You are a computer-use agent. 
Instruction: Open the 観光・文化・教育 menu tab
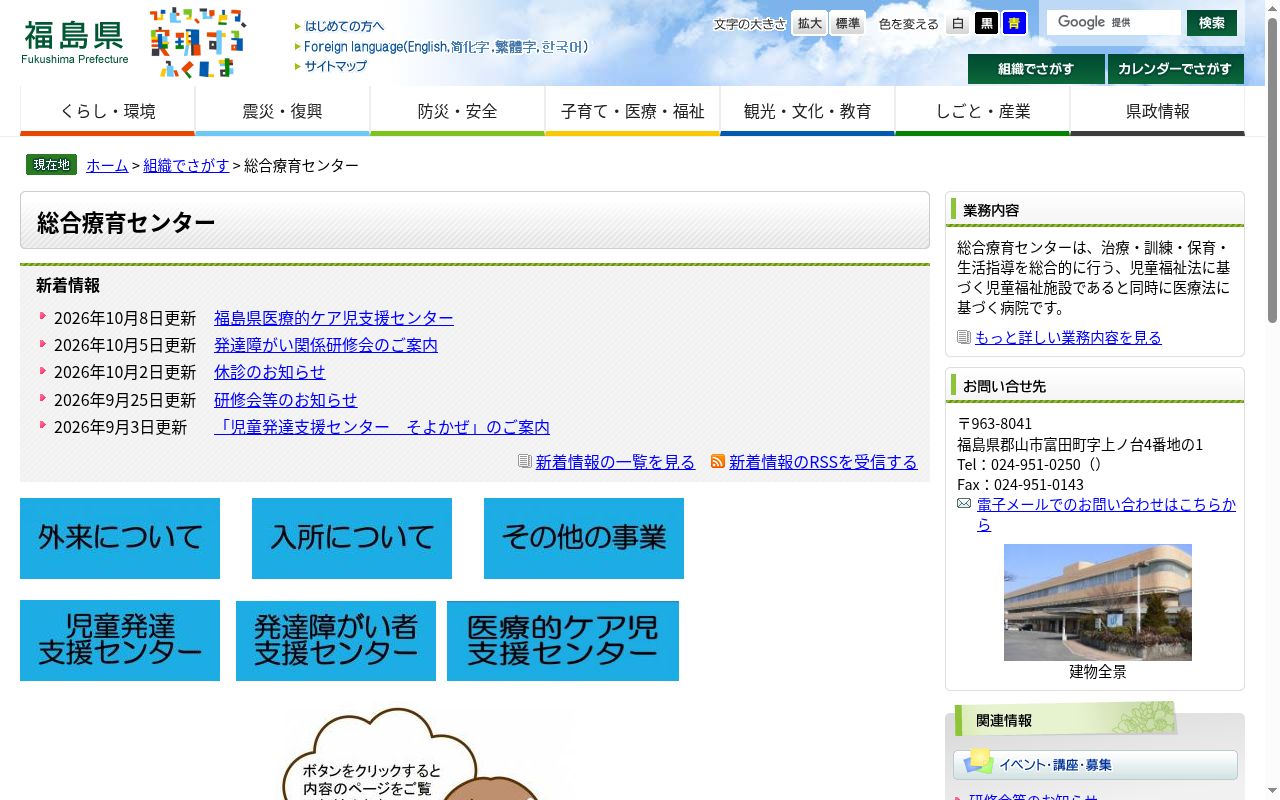(807, 111)
